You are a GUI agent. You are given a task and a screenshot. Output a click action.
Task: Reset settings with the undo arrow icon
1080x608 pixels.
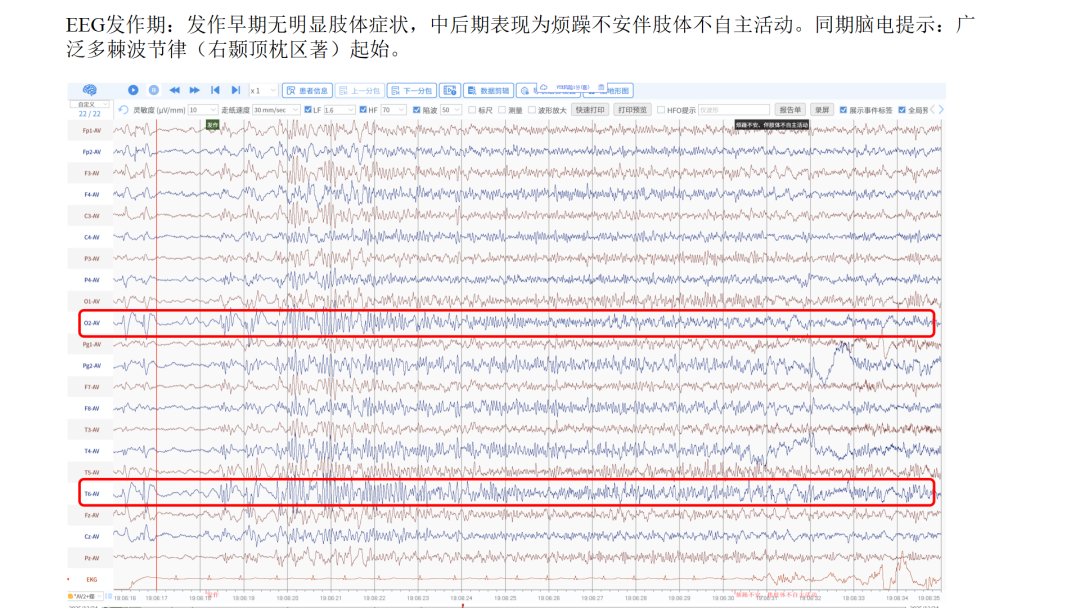123,110
